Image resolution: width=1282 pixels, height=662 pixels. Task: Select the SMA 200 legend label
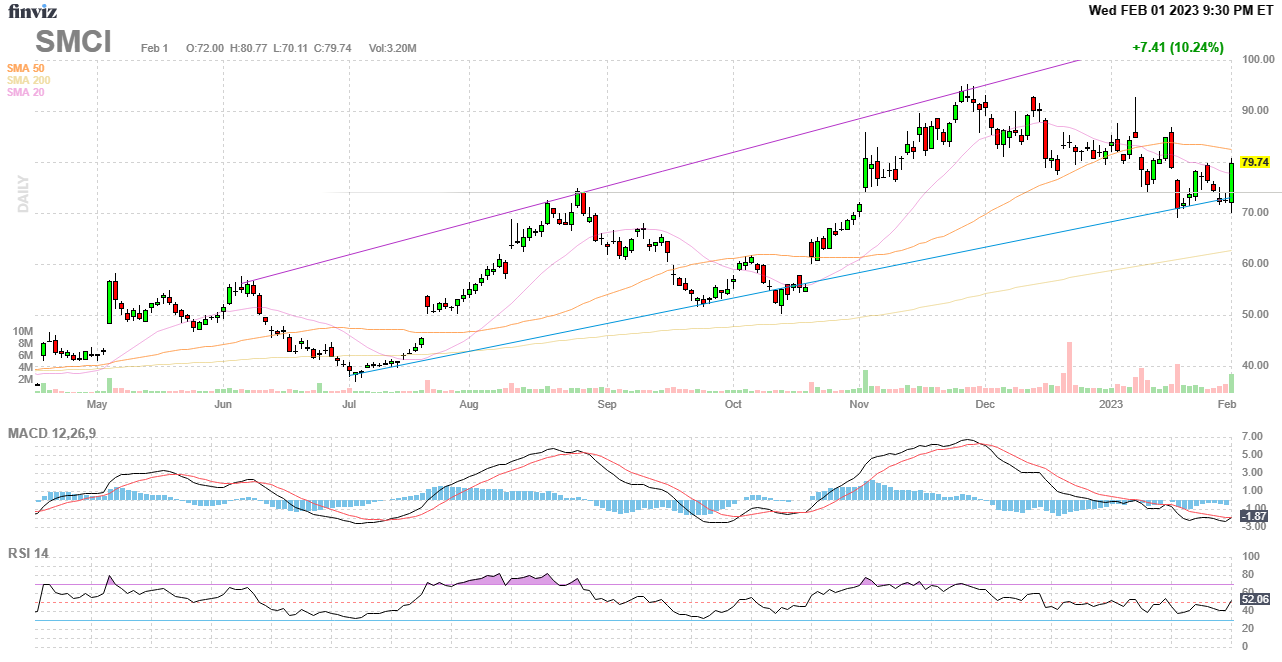click(28, 80)
